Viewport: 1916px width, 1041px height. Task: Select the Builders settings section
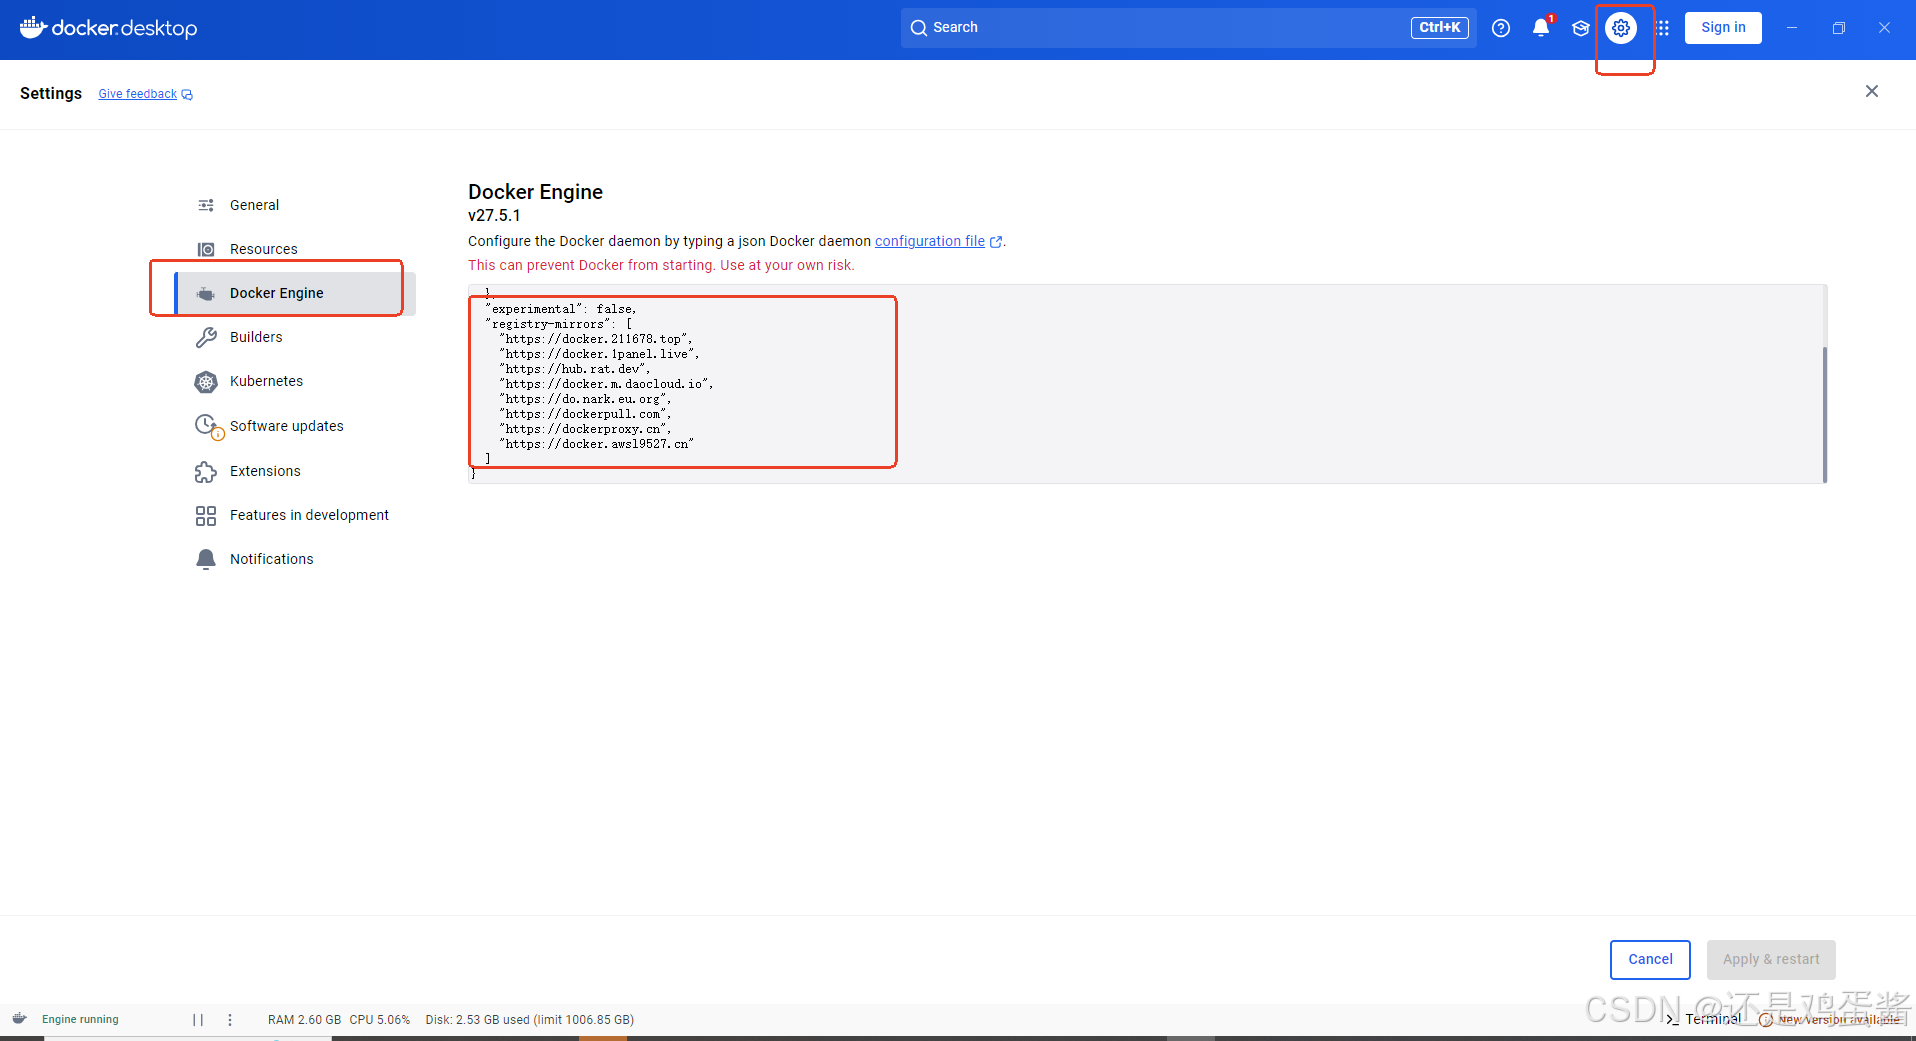pyautogui.click(x=256, y=337)
